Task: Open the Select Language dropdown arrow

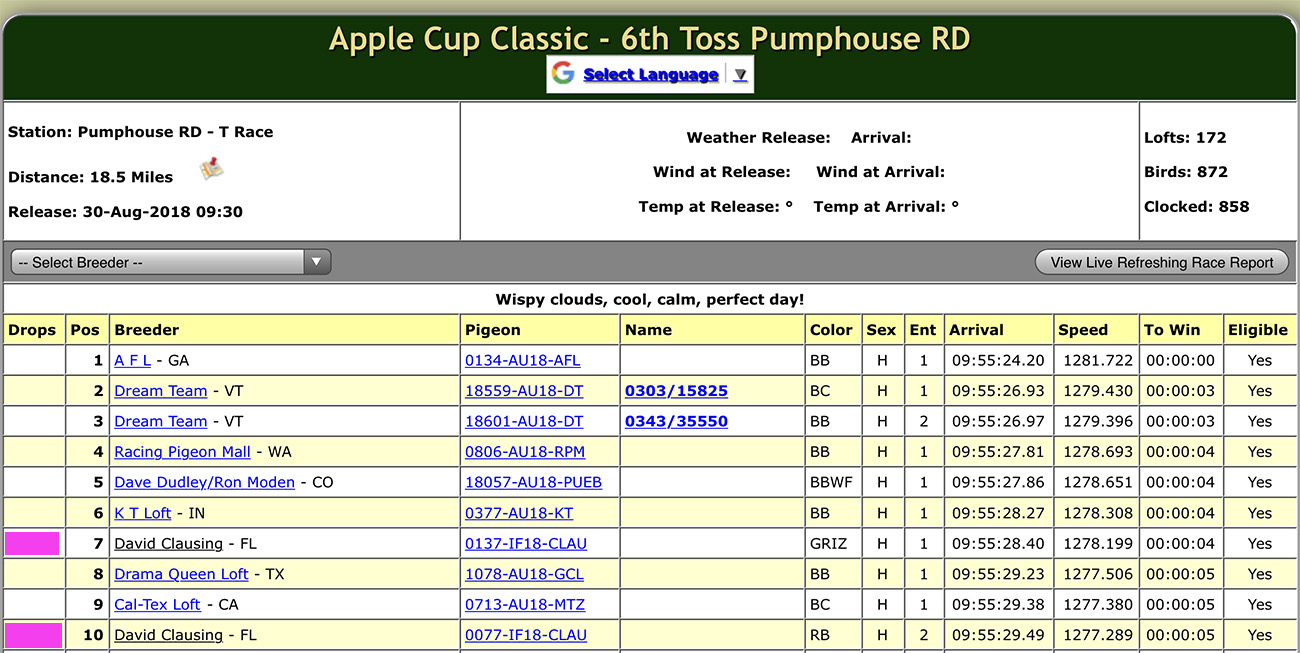Action: tap(740, 75)
